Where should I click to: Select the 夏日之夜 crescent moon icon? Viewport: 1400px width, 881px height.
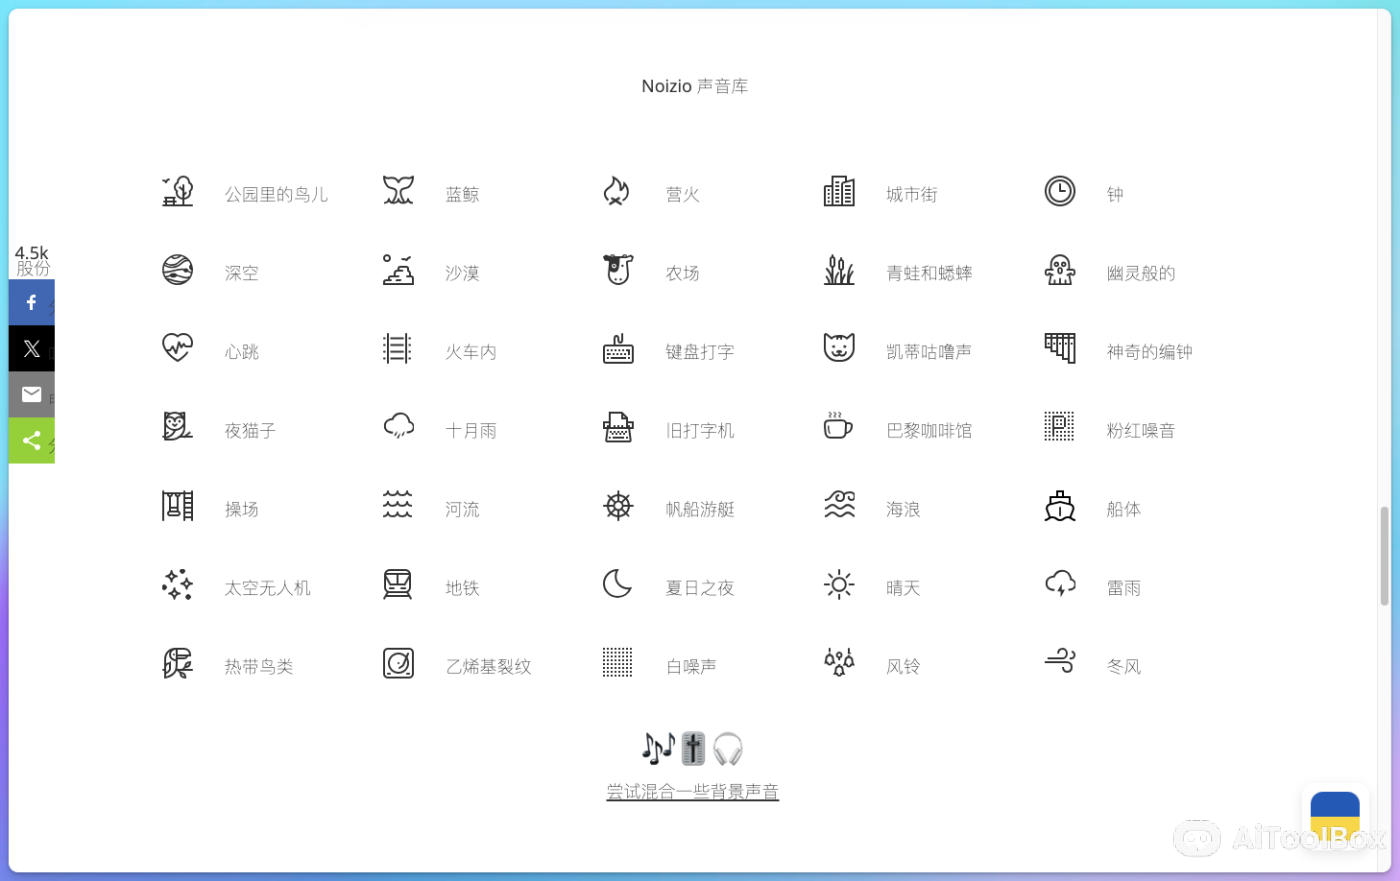point(618,584)
